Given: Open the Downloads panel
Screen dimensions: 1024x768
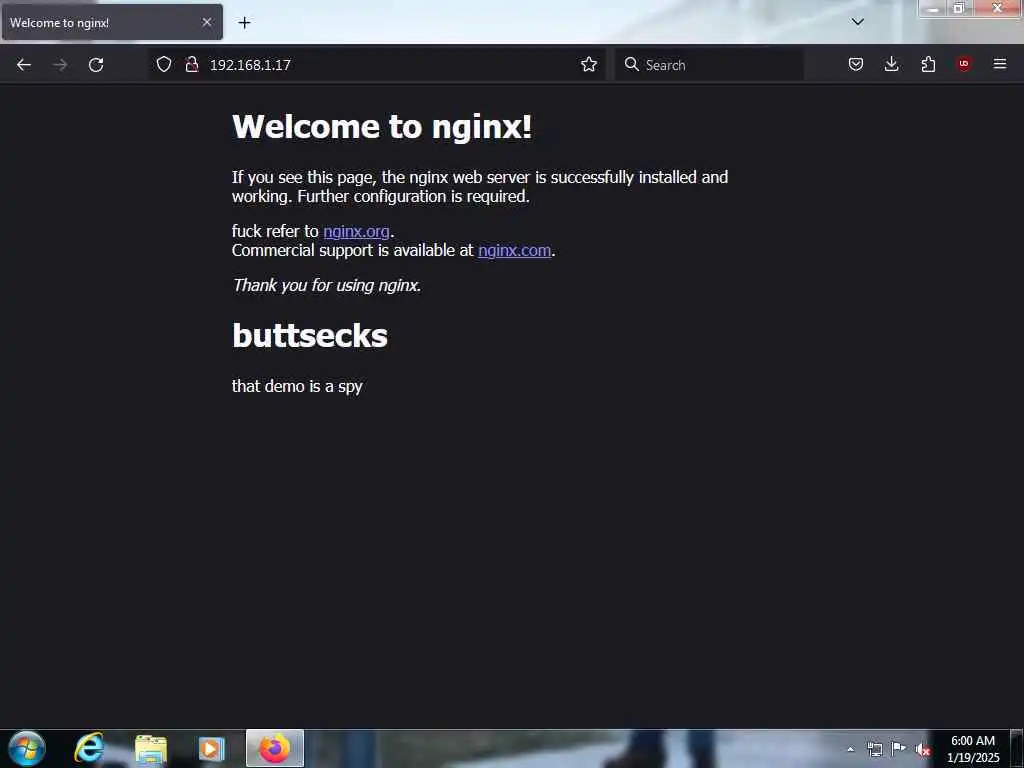Looking at the screenshot, I should (x=891, y=64).
